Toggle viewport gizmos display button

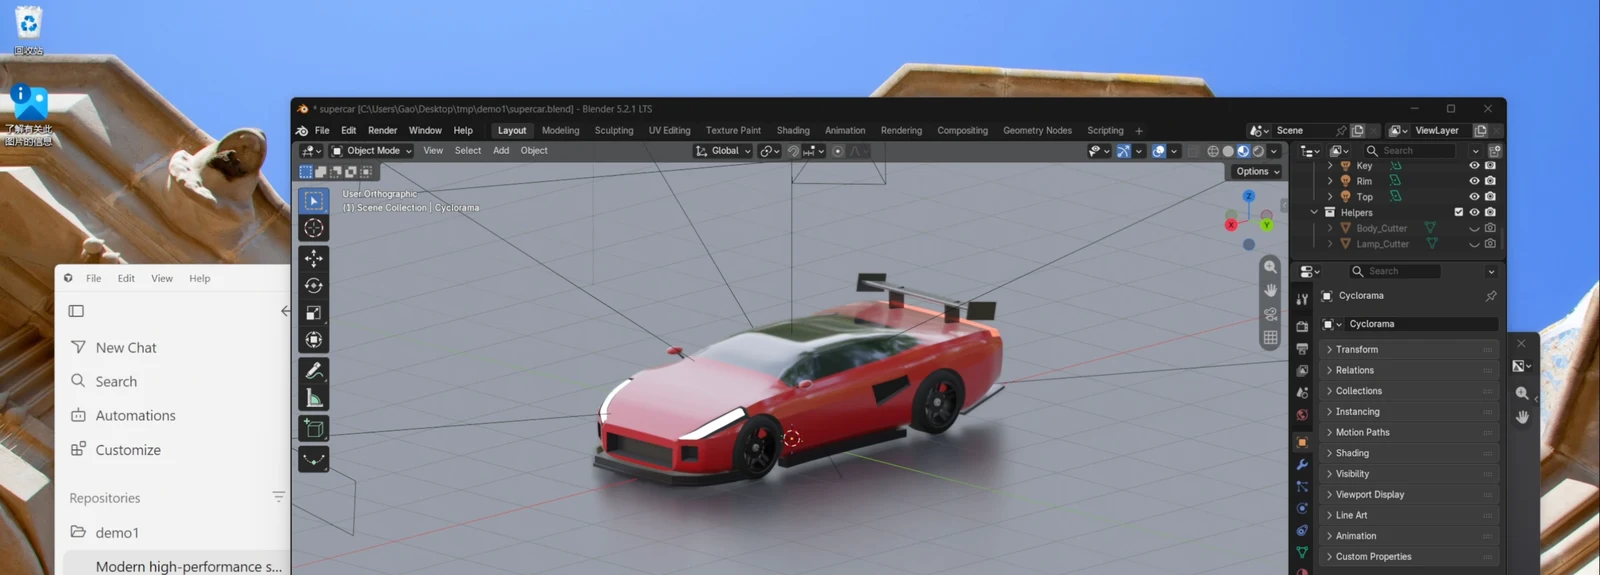point(1123,151)
